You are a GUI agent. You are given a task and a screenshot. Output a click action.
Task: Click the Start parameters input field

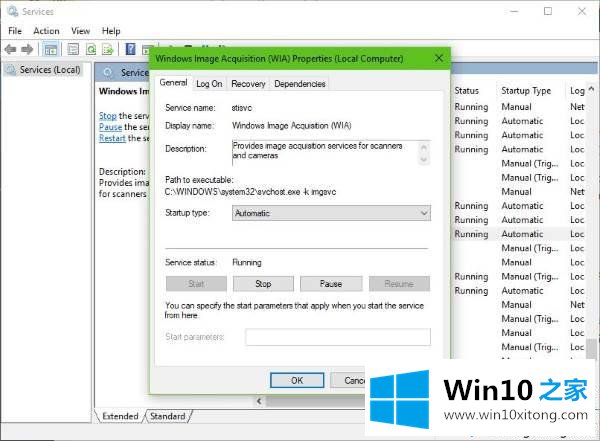[x=338, y=337]
